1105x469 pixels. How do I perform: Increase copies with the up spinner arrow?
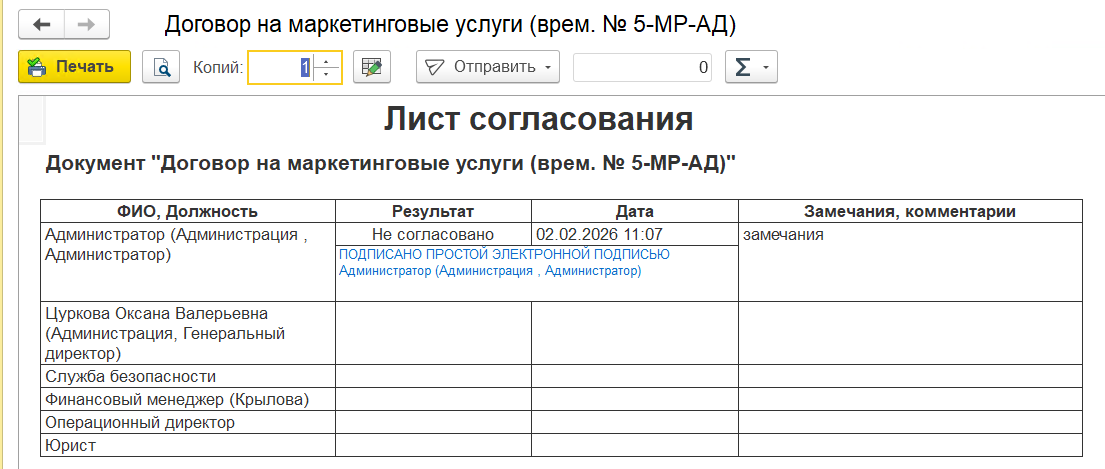pyautogui.click(x=328, y=60)
